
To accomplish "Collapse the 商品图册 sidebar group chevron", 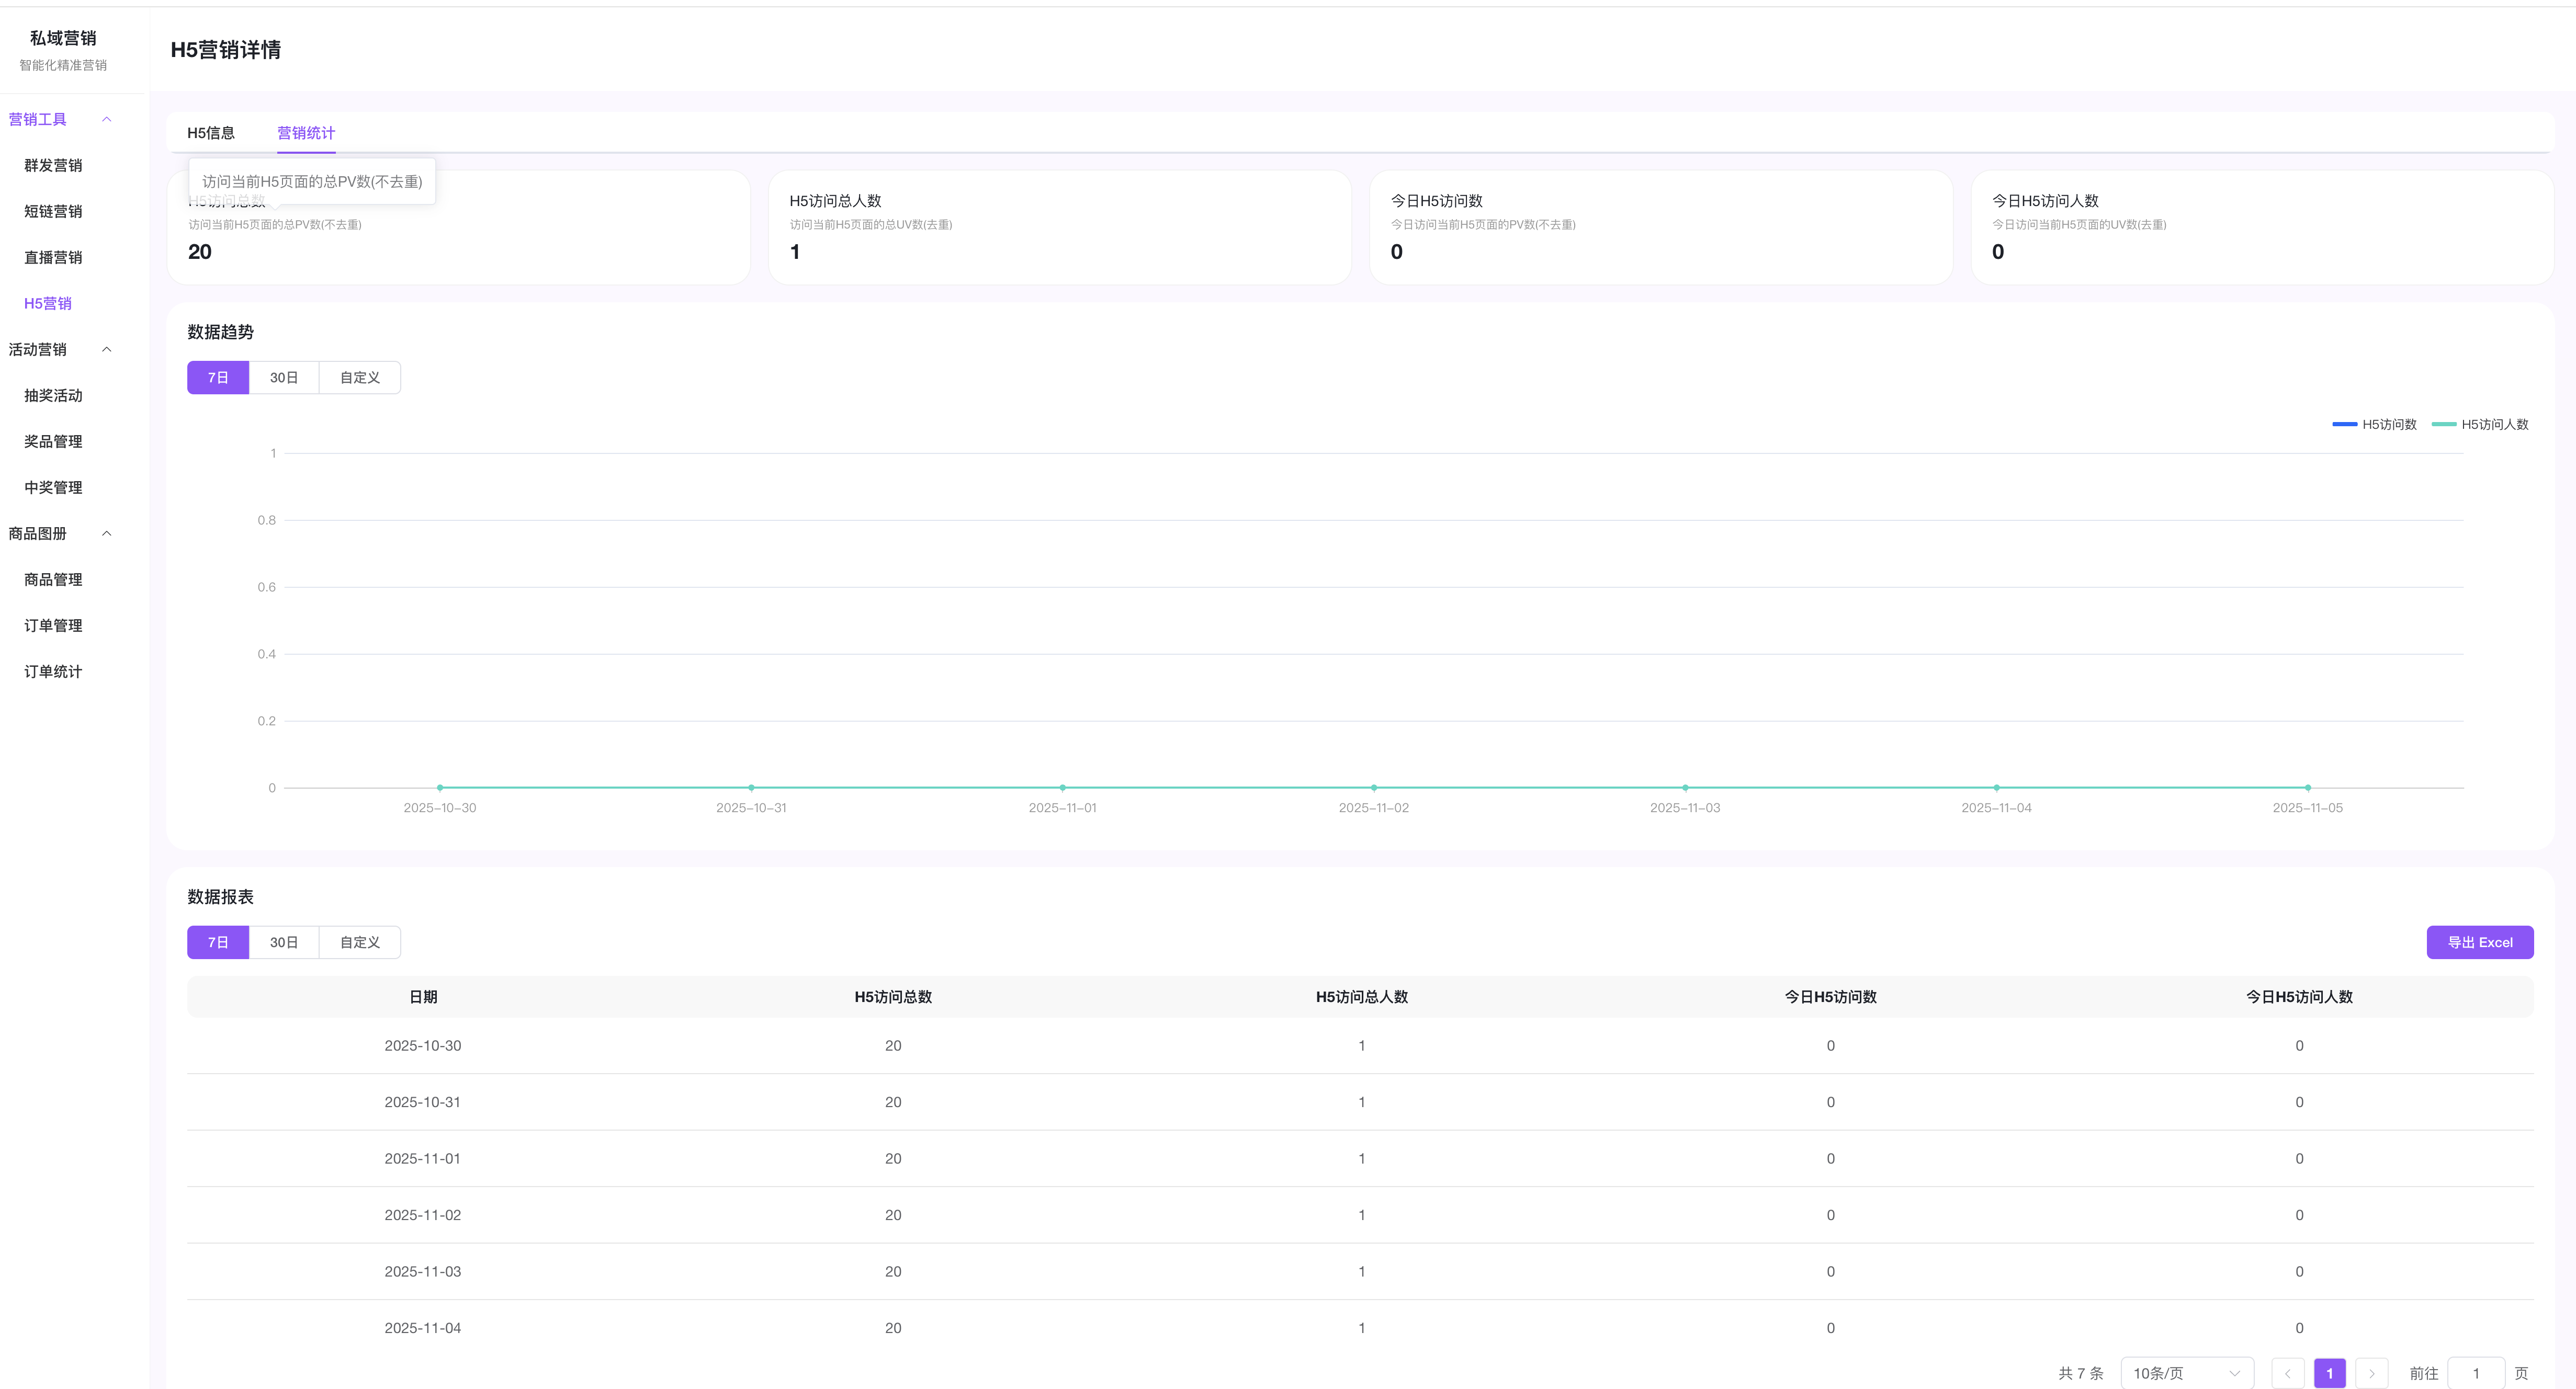I will coord(107,533).
